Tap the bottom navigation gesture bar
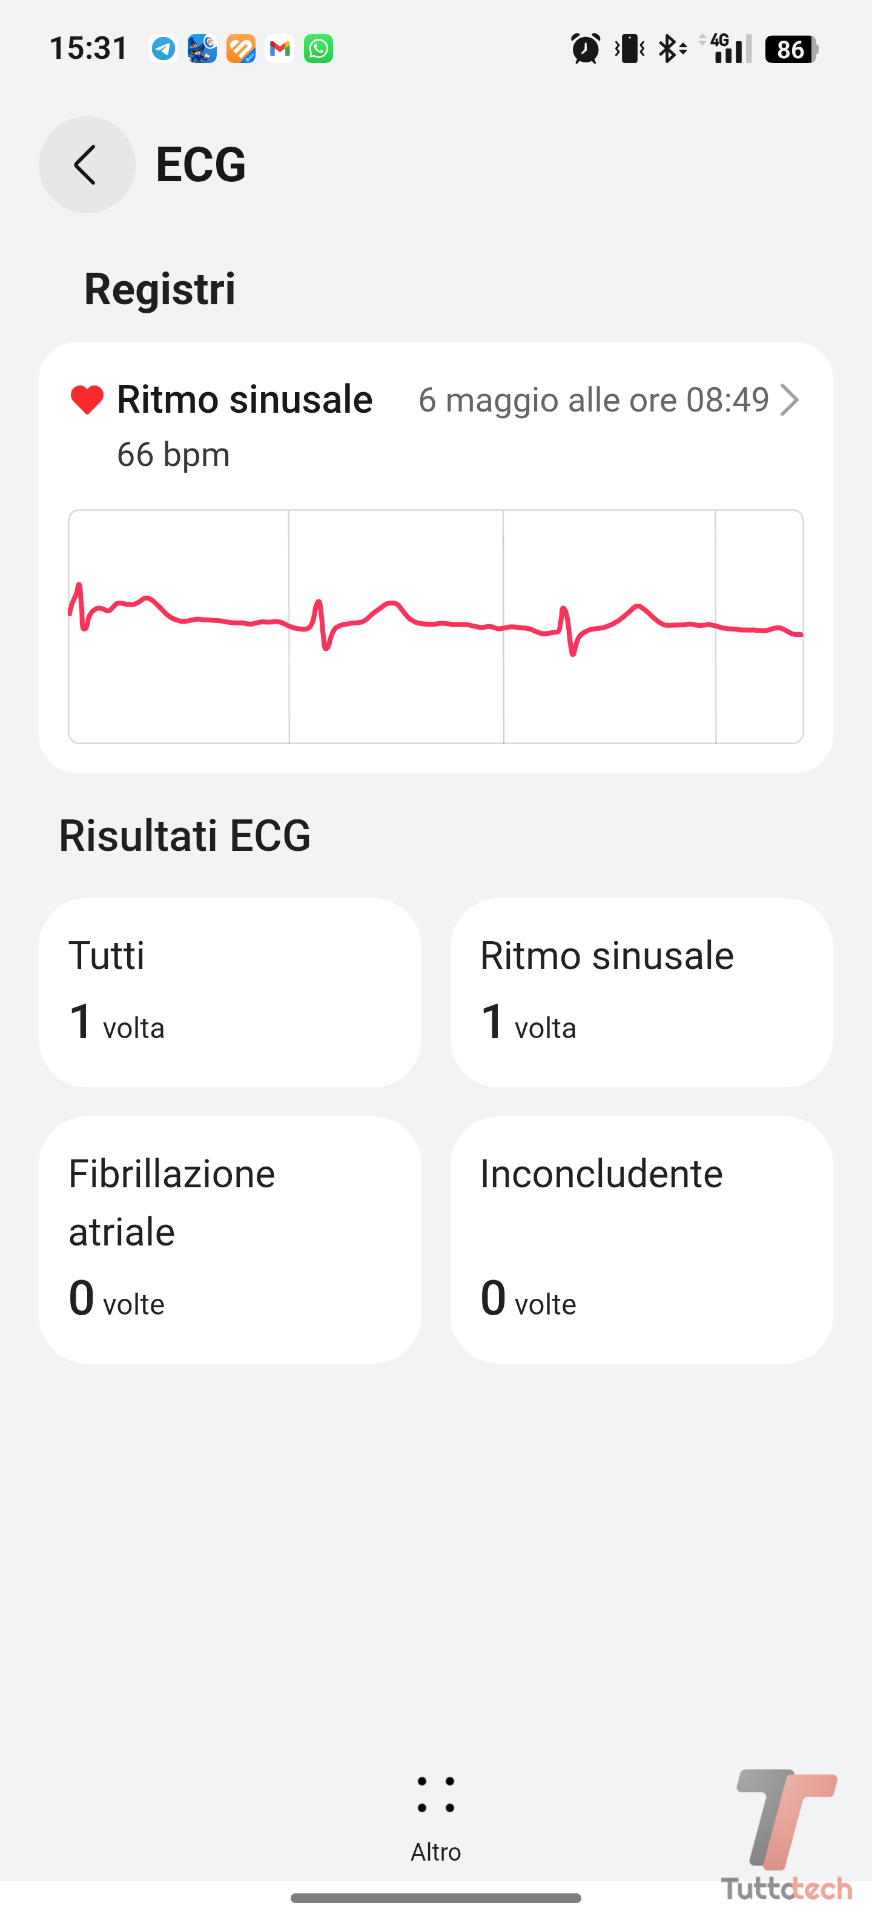The width and height of the screenshot is (872, 1920). 436,1897
